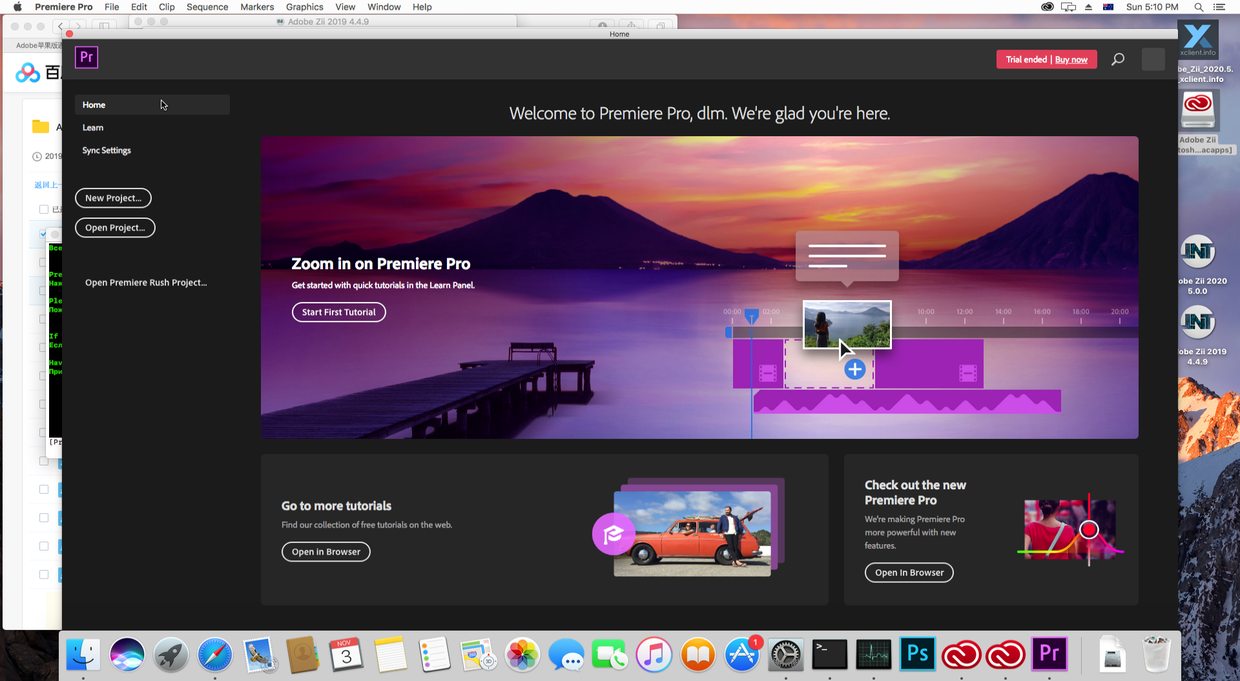The image size is (1240, 681).
Task: Click Premiere Pro icon in the dock
Action: tap(1049, 655)
